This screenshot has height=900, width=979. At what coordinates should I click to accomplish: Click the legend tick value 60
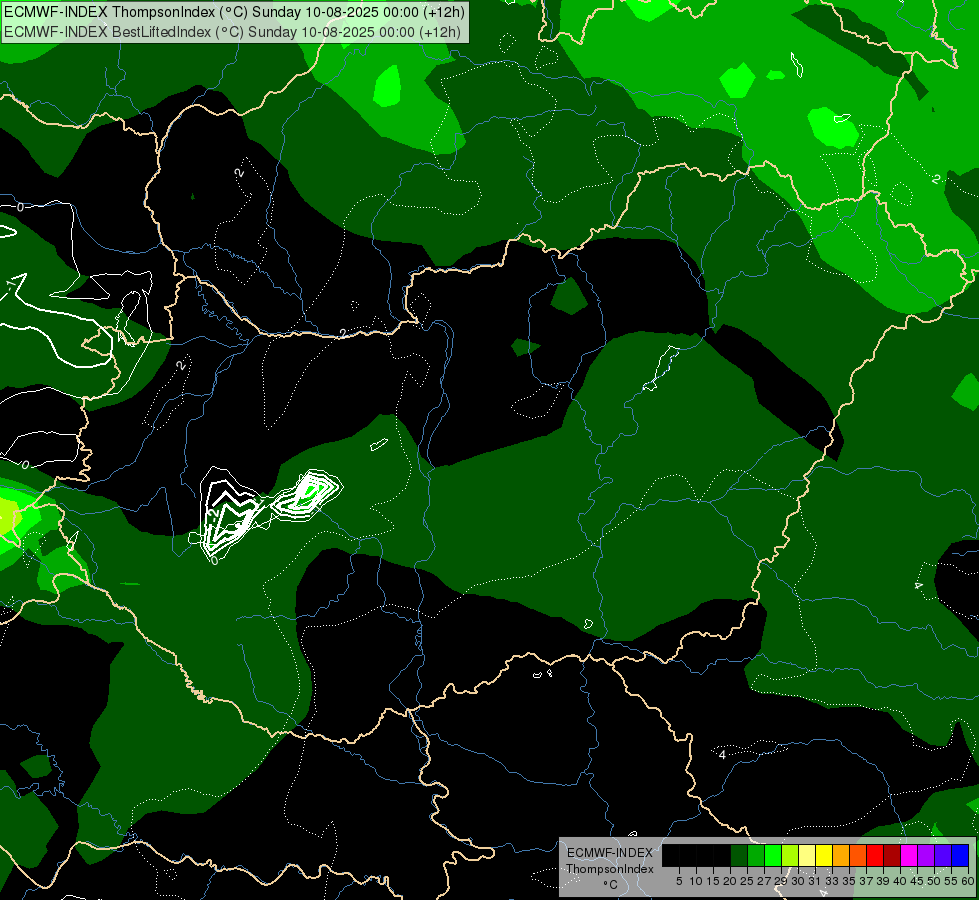[x=968, y=881]
